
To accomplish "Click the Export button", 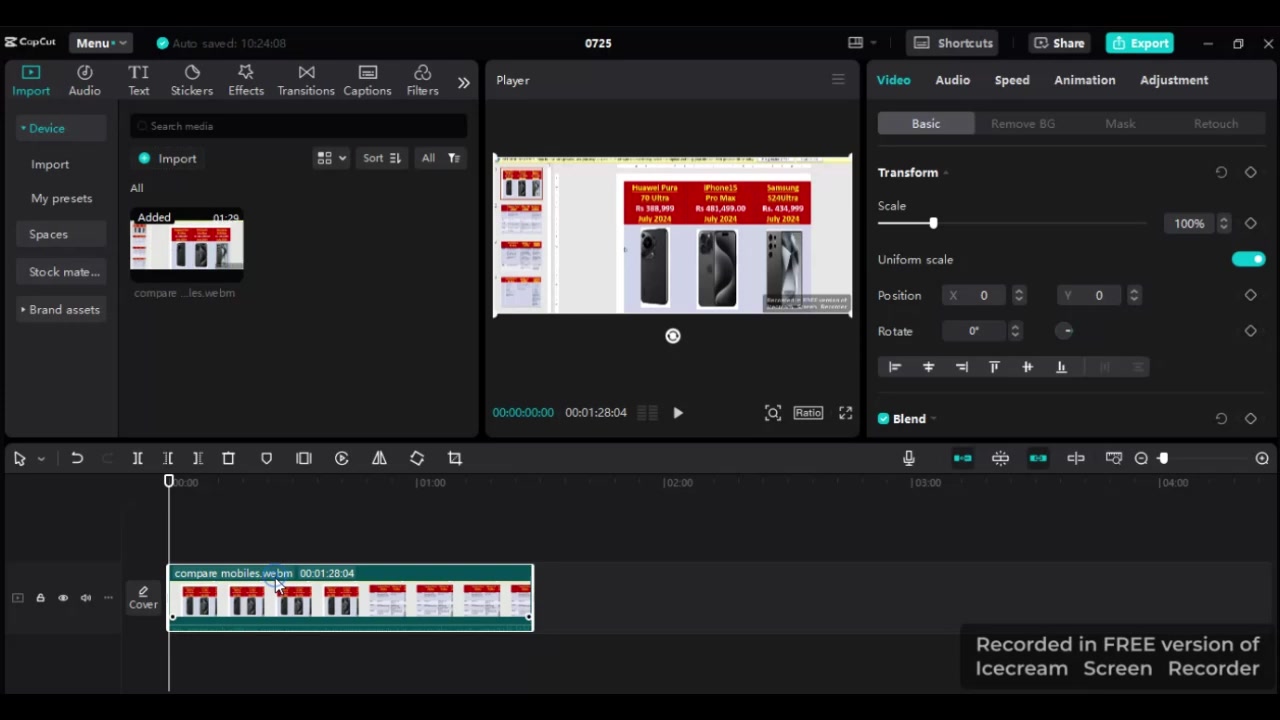I will pos(1140,43).
